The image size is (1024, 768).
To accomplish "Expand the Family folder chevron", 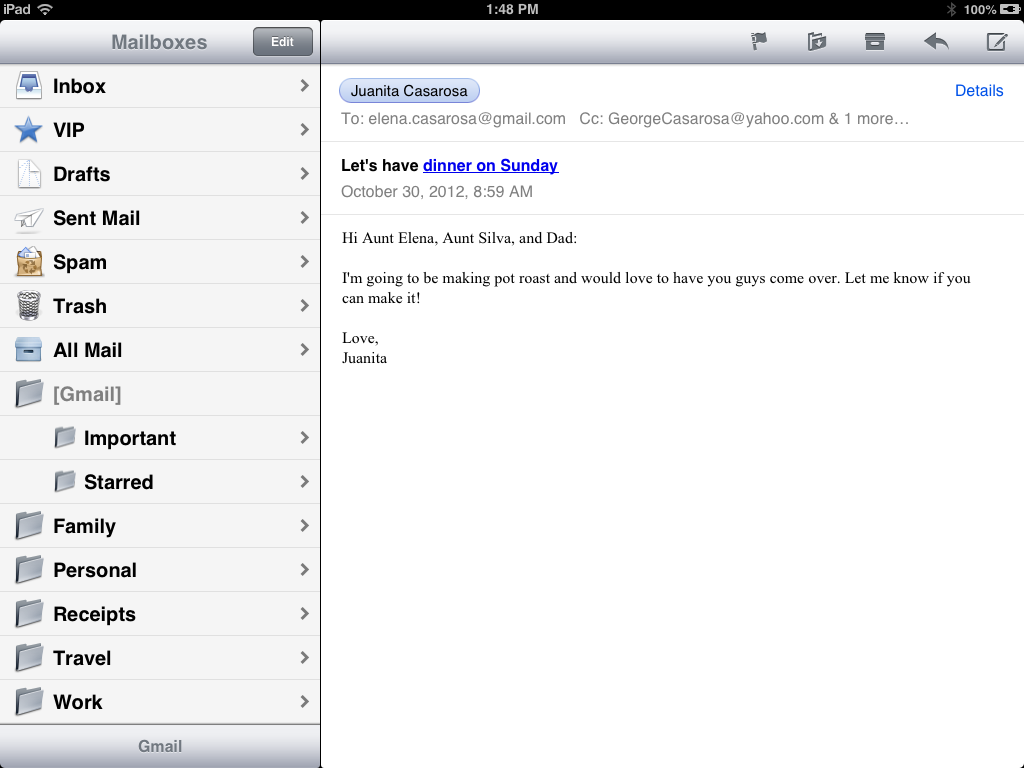I will coord(304,526).
